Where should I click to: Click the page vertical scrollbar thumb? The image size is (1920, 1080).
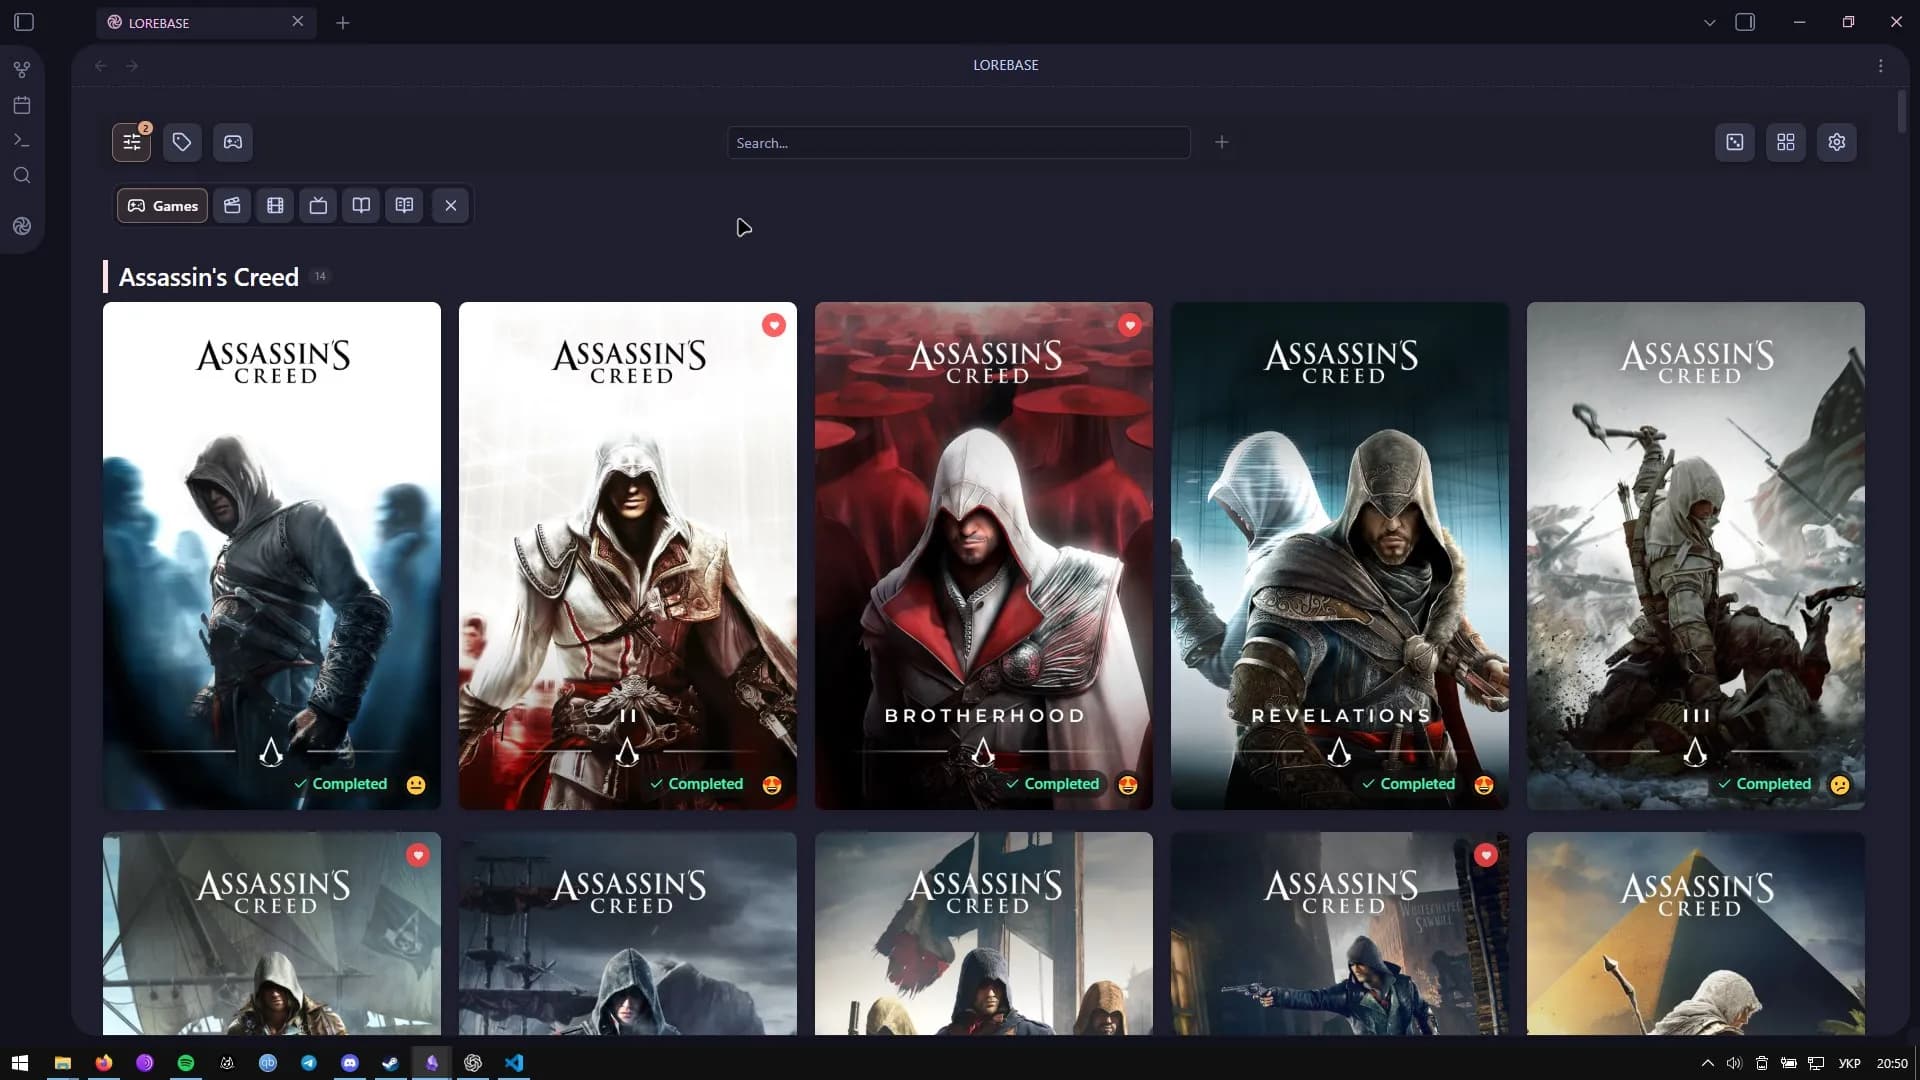[1902, 111]
